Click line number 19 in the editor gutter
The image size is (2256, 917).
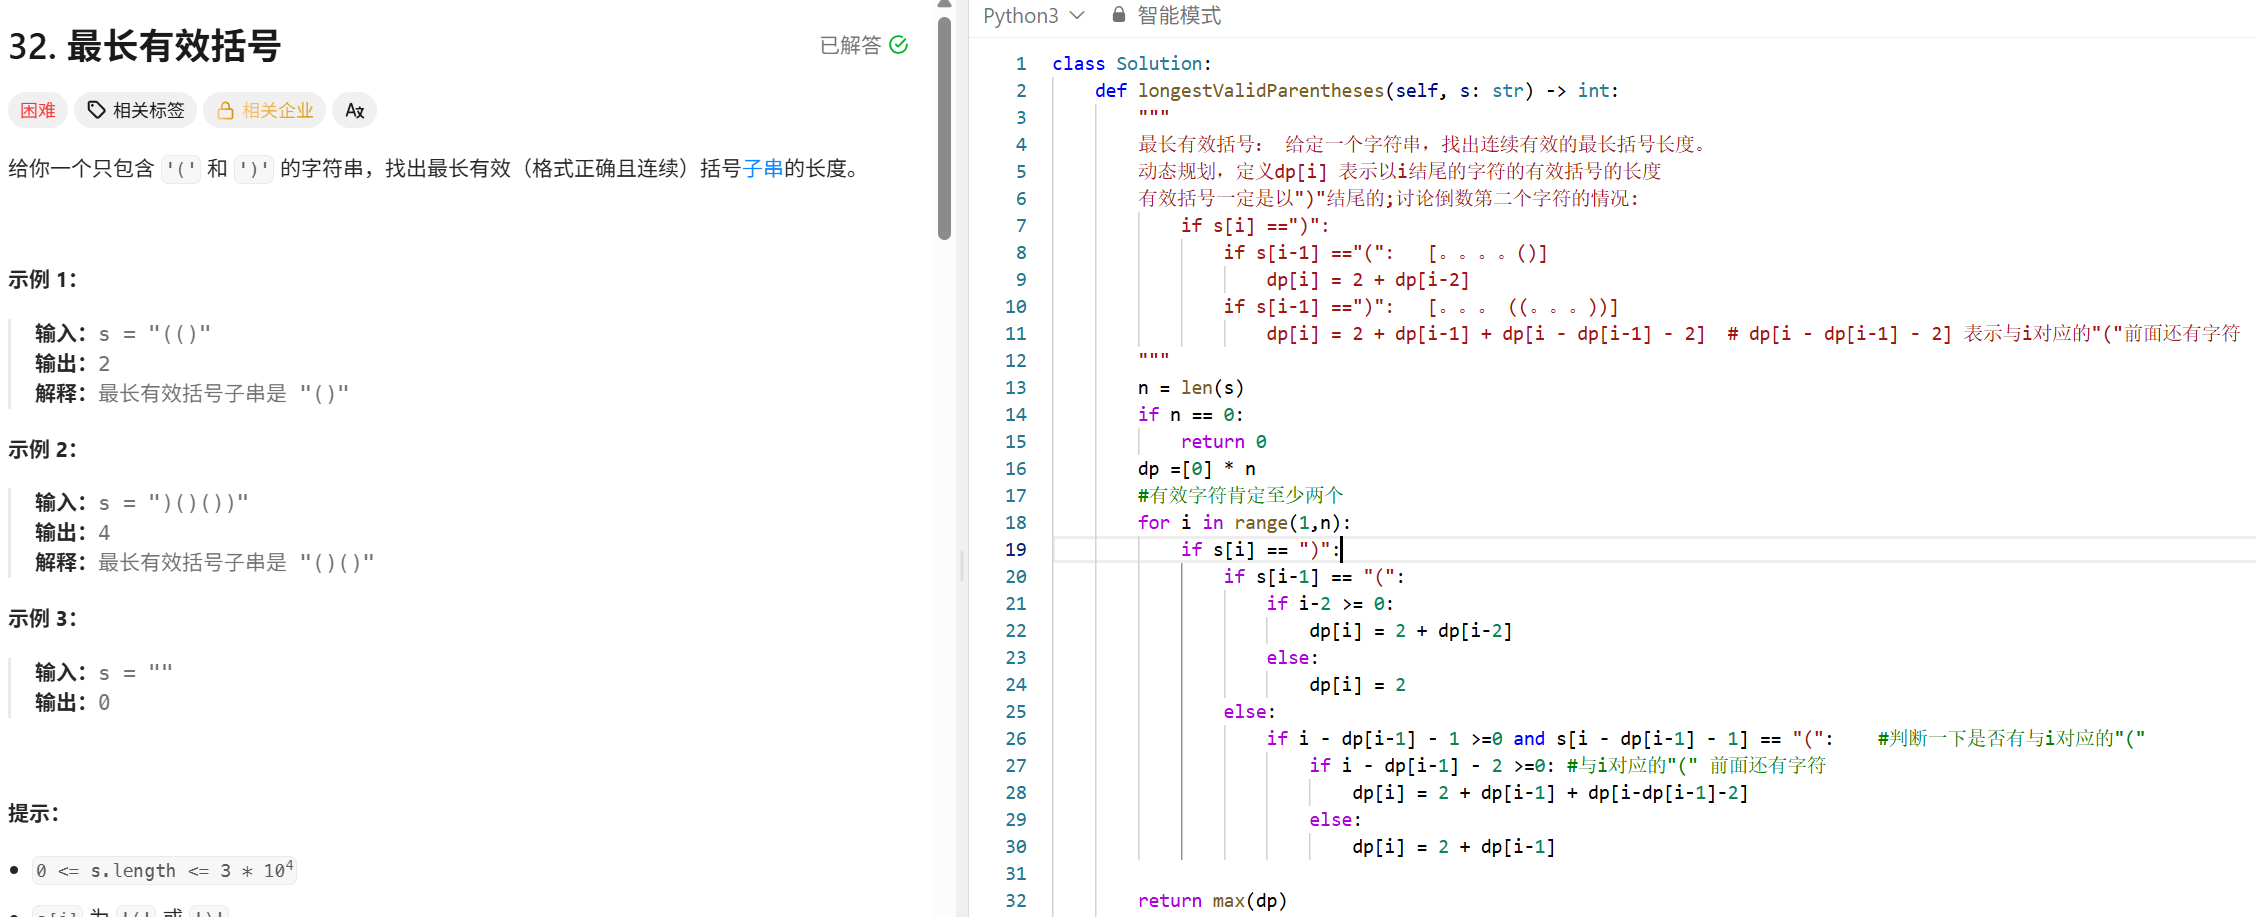pos(1015,550)
